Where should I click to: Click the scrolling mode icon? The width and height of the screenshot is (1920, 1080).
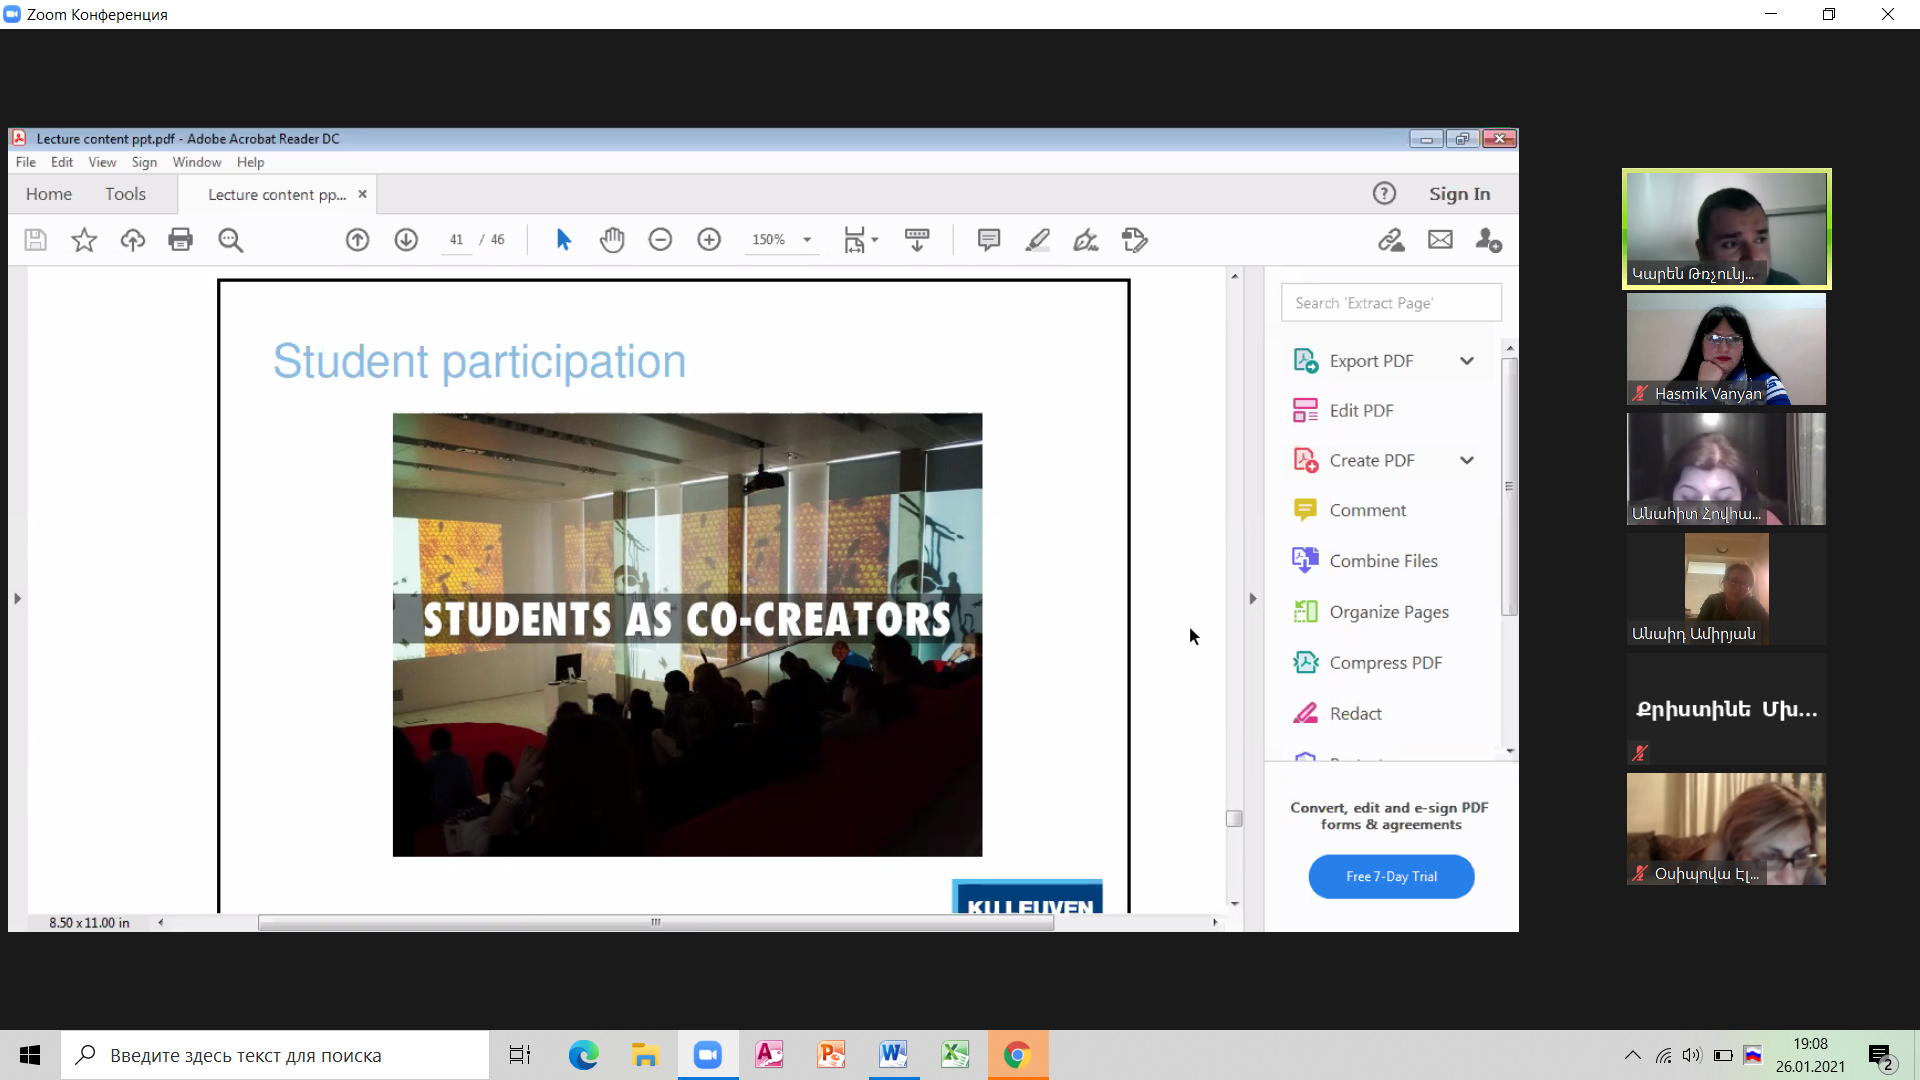coord(917,240)
